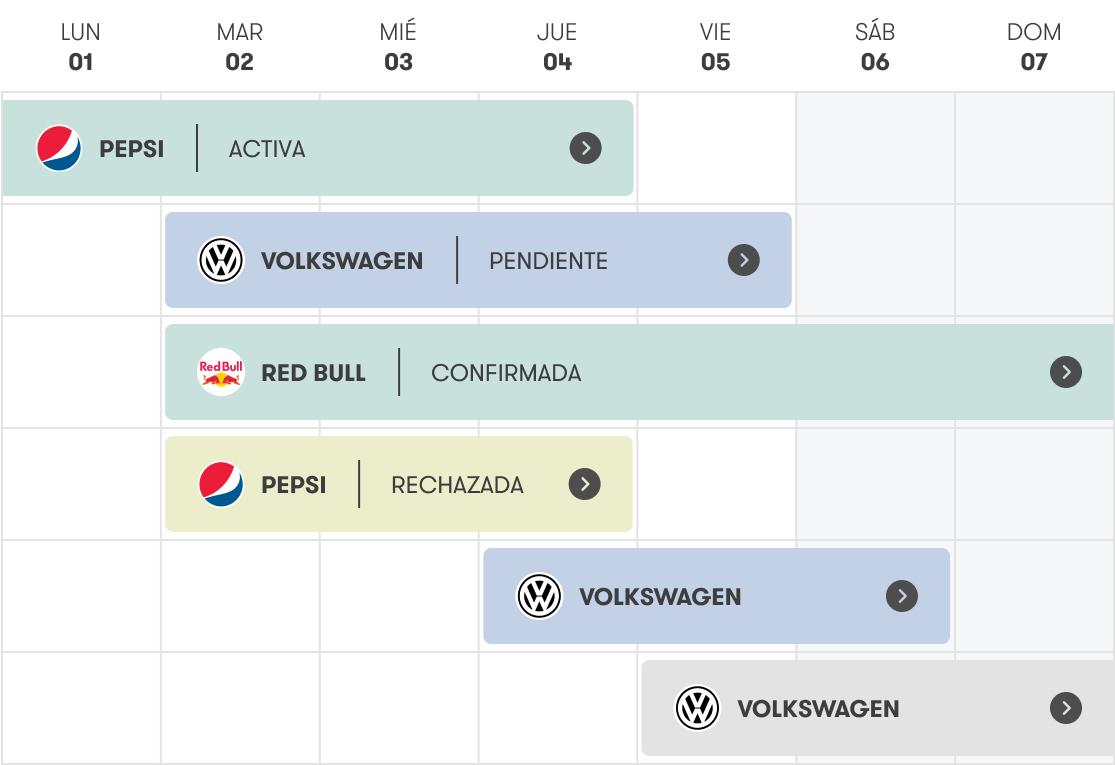
Task: Open the blue Volkswagen bar chevron
Action: coord(902,596)
